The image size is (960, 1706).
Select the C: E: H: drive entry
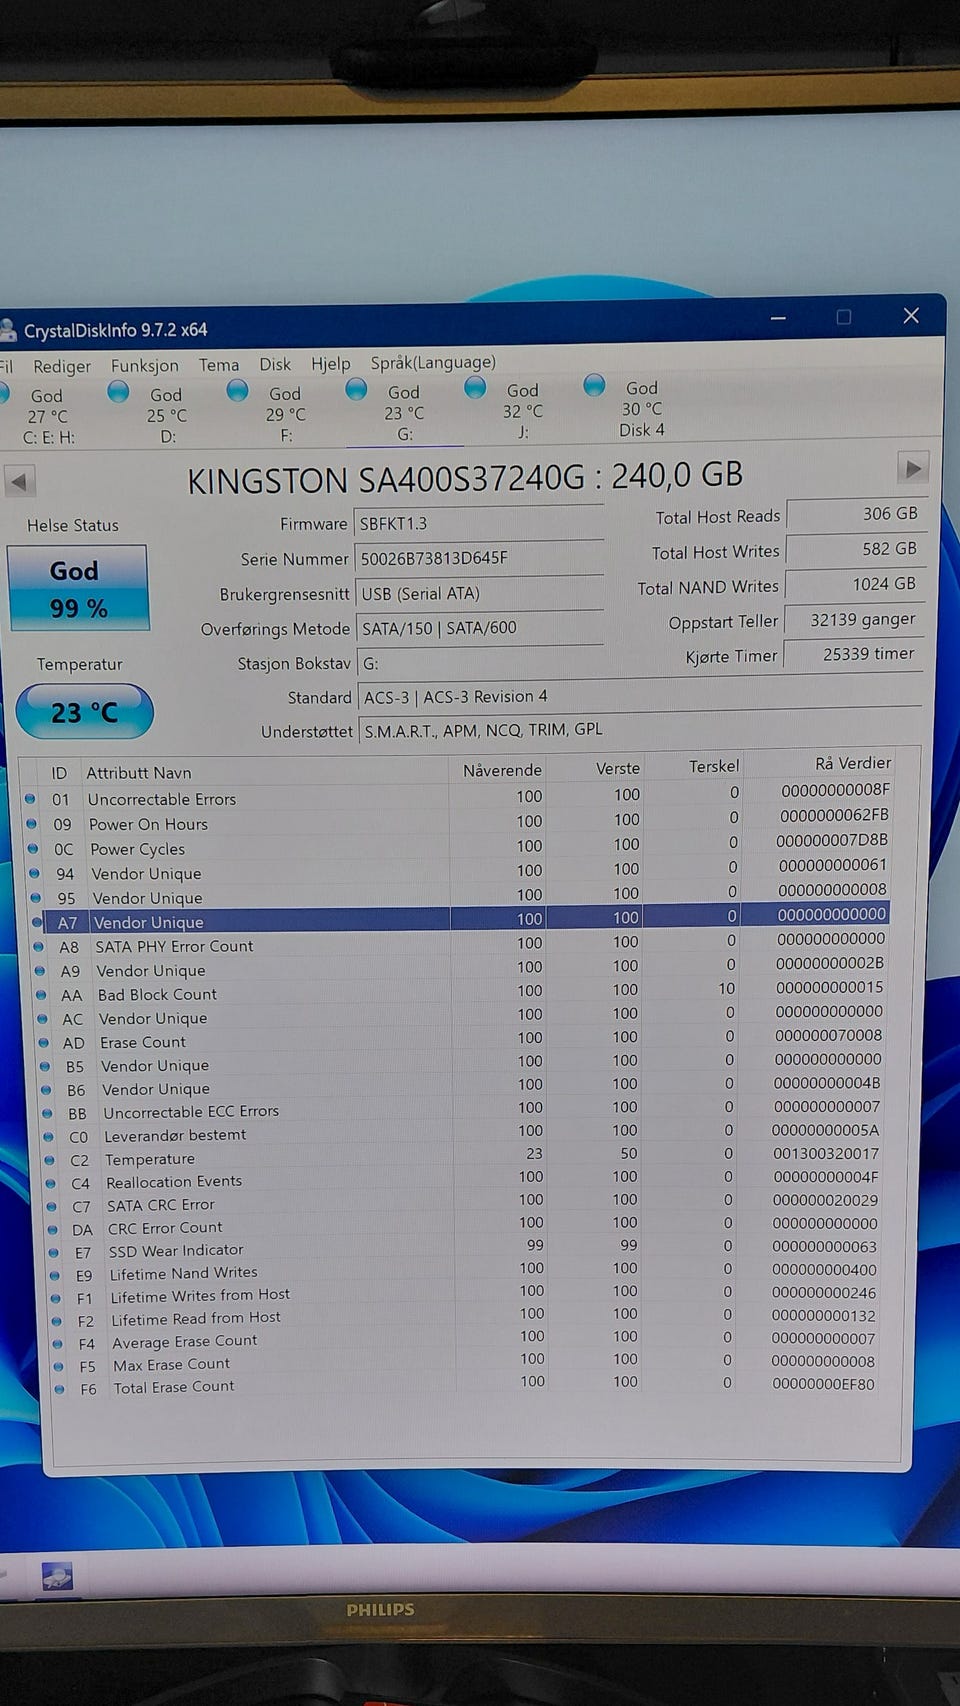click(40, 415)
